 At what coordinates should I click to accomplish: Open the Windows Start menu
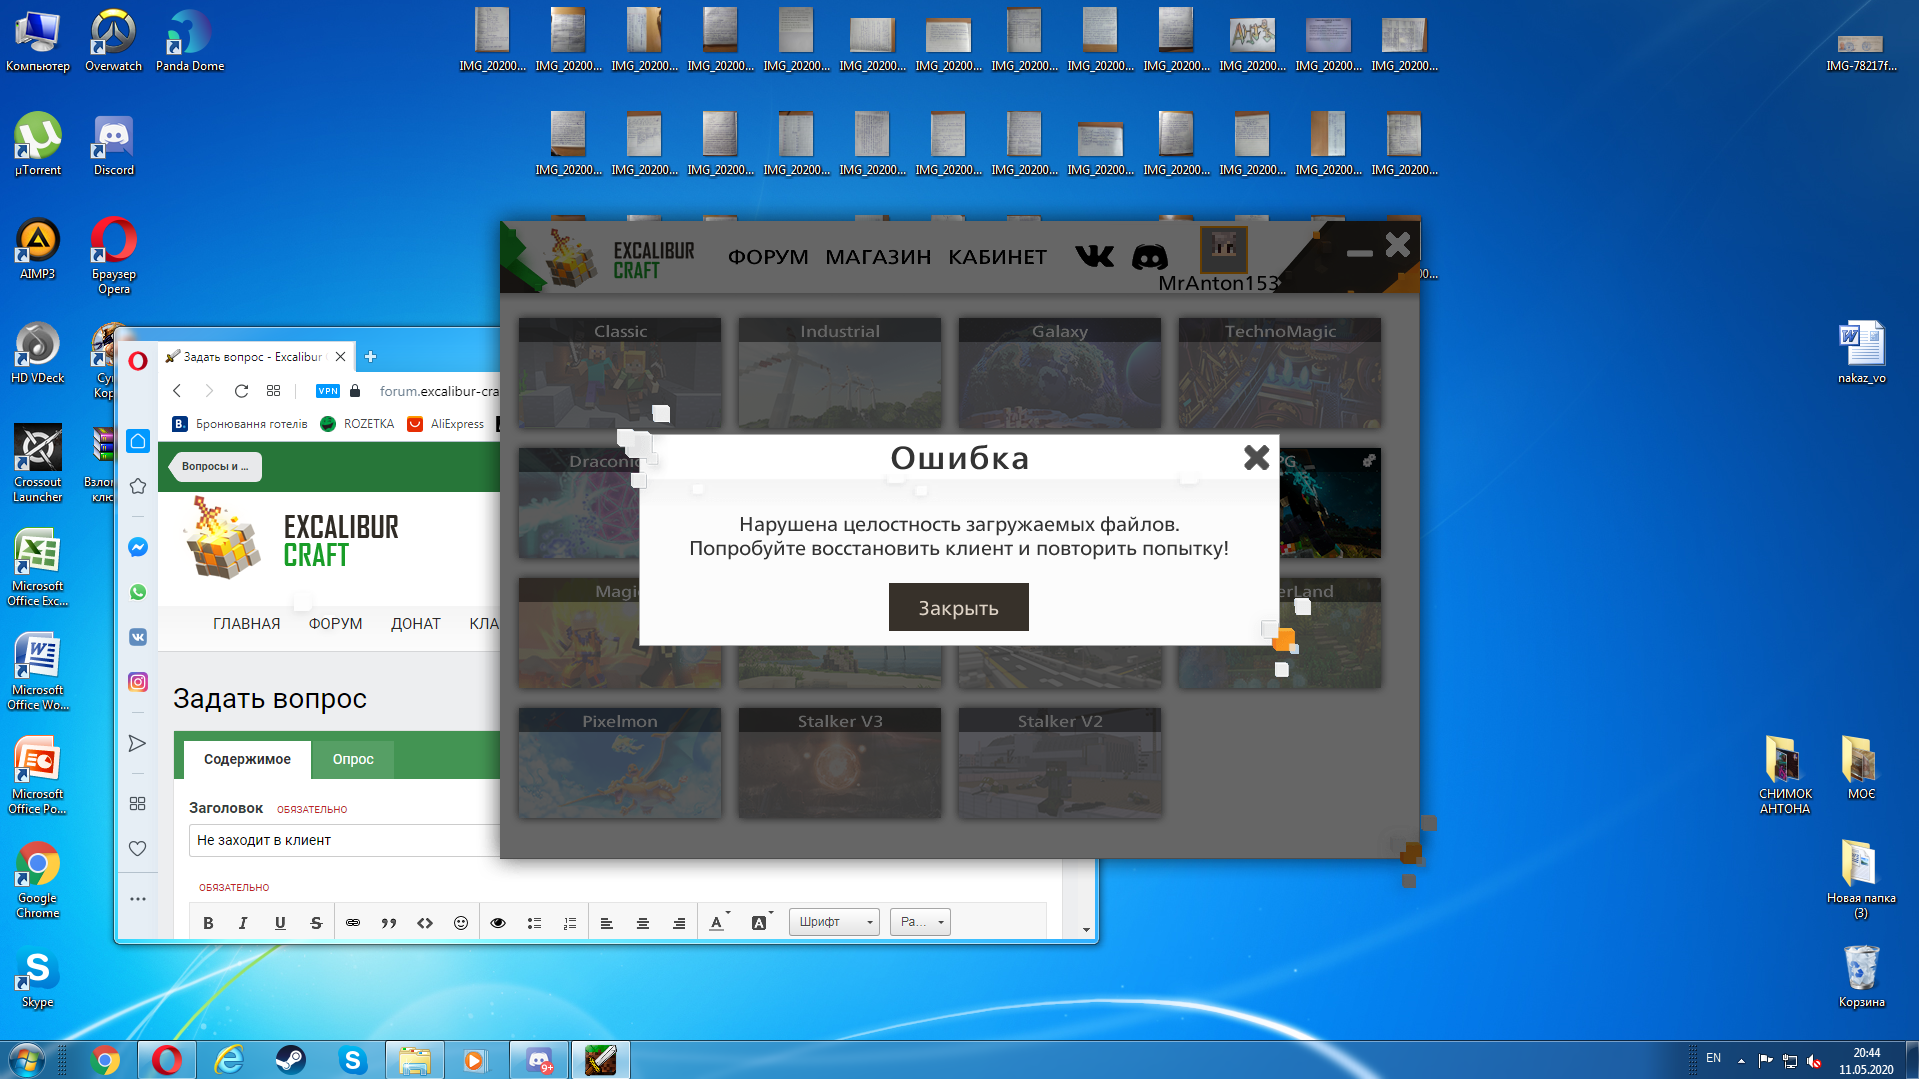(26, 1060)
